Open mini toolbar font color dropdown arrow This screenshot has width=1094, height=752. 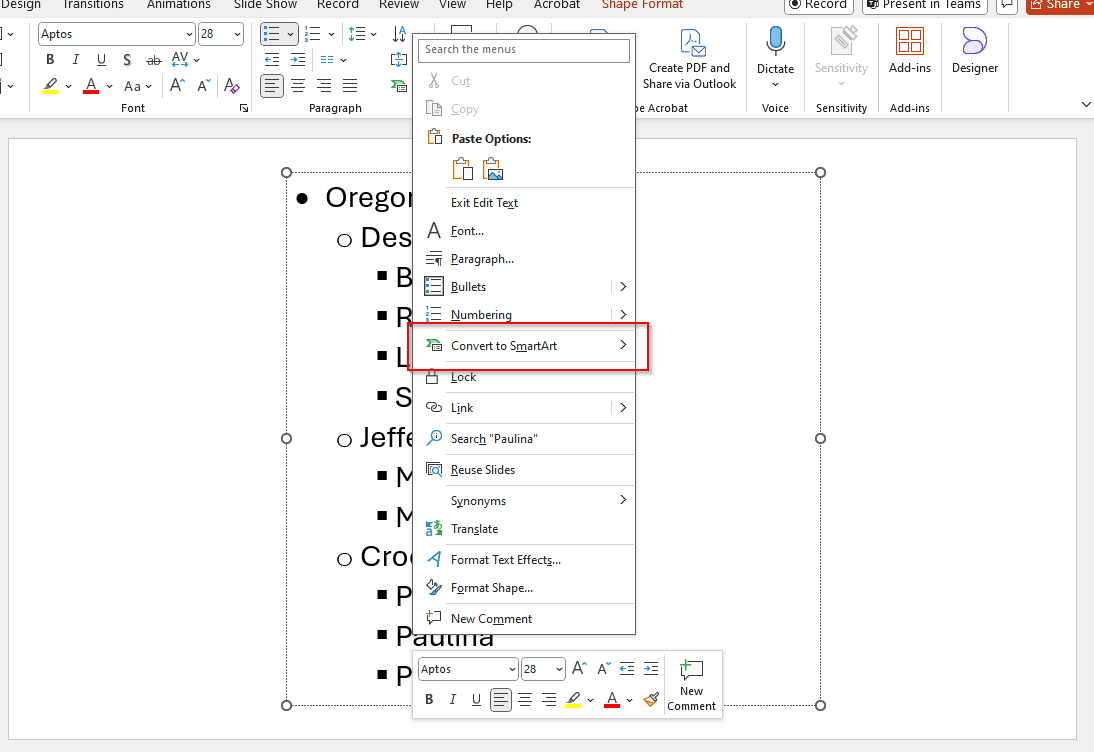(x=629, y=700)
